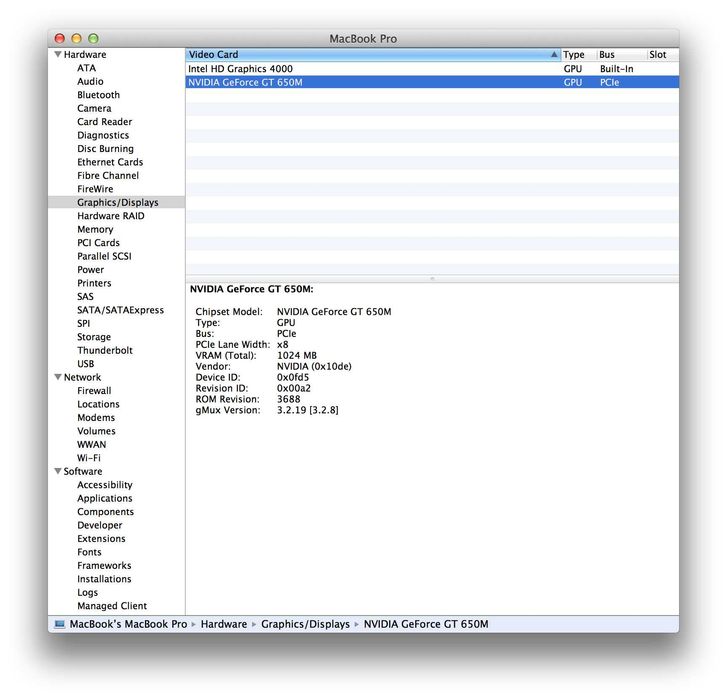The image size is (727, 699).
Task: Select Parallel SCSI in the sidebar
Action: (104, 256)
